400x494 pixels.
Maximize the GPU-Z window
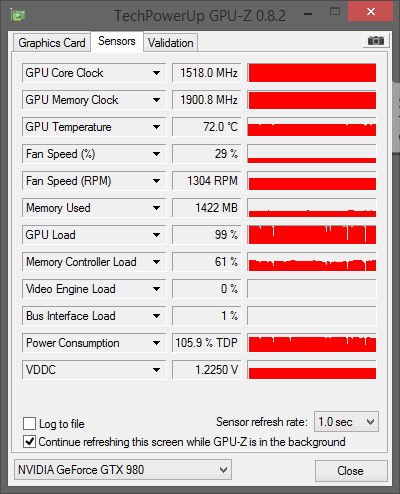coord(335,12)
